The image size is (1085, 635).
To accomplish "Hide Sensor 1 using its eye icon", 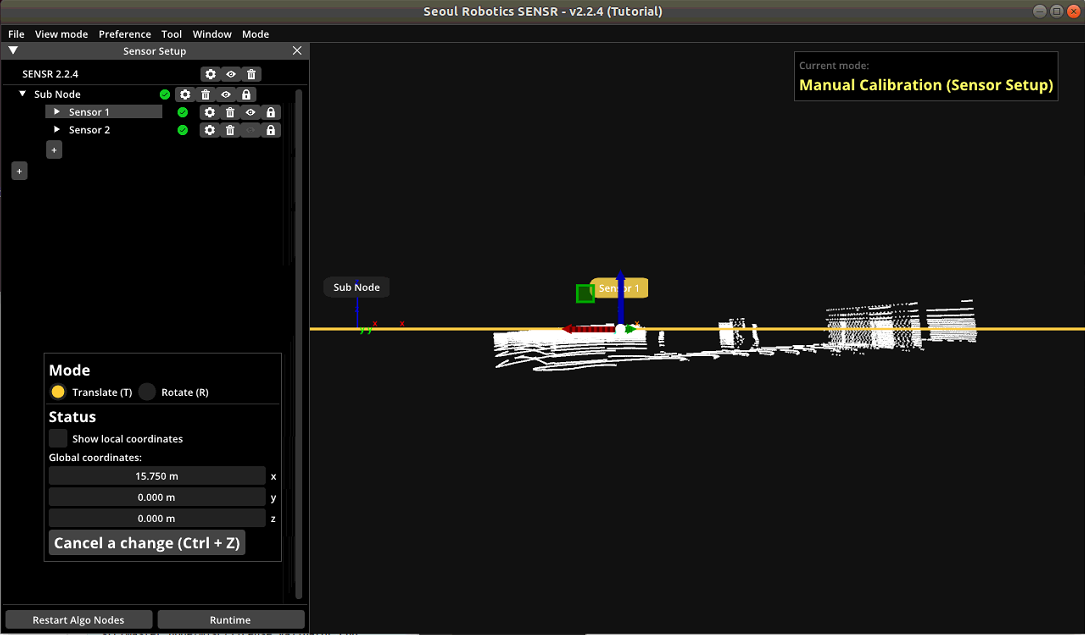I will point(250,112).
